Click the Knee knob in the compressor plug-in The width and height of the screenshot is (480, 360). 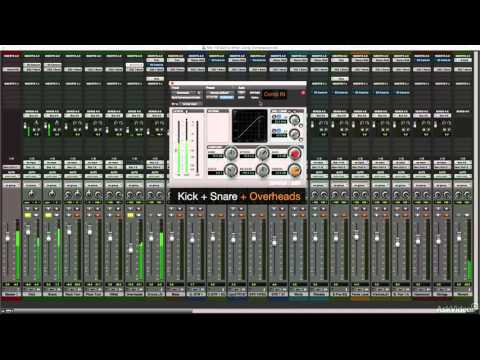pyautogui.click(x=231, y=154)
